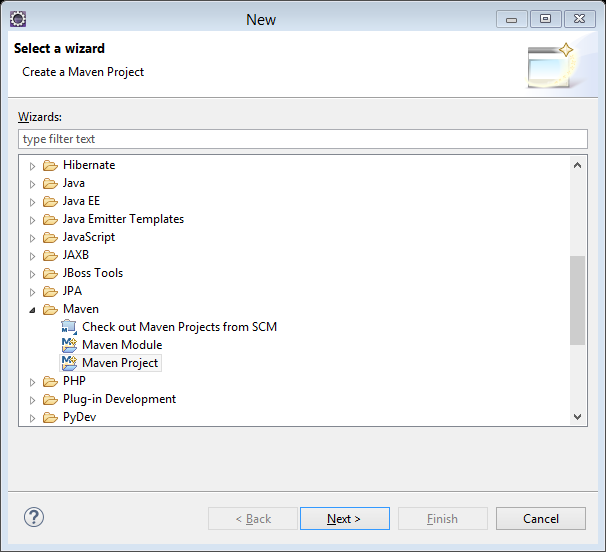606x552 pixels.
Task: Click the JavaScript folder icon
Action: (x=50, y=237)
